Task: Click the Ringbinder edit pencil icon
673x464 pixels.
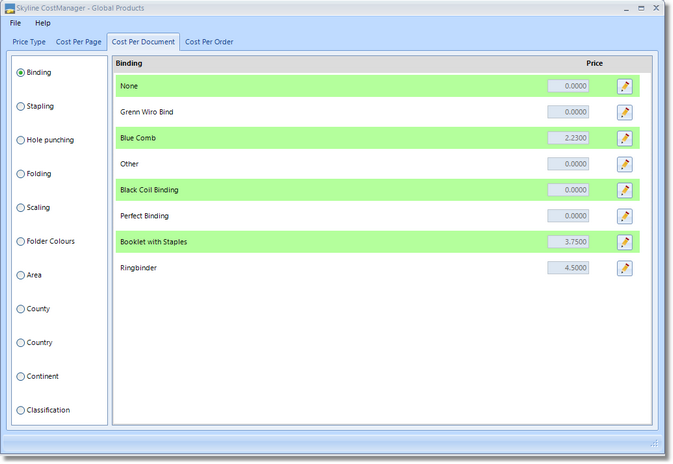Action: [624, 268]
